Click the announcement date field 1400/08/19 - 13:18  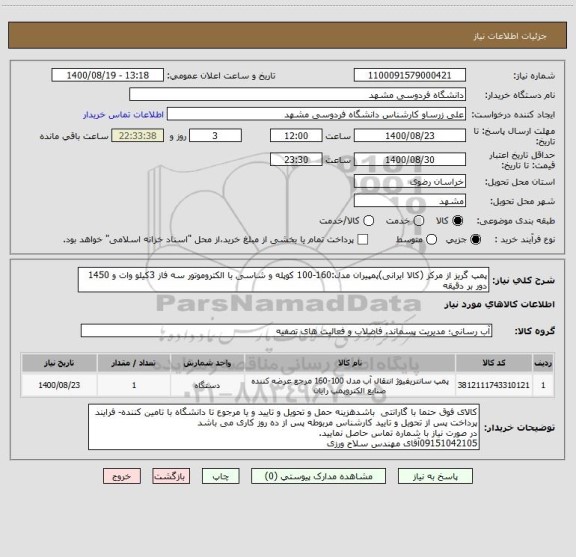pyautogui.click(x=108, y=75)
